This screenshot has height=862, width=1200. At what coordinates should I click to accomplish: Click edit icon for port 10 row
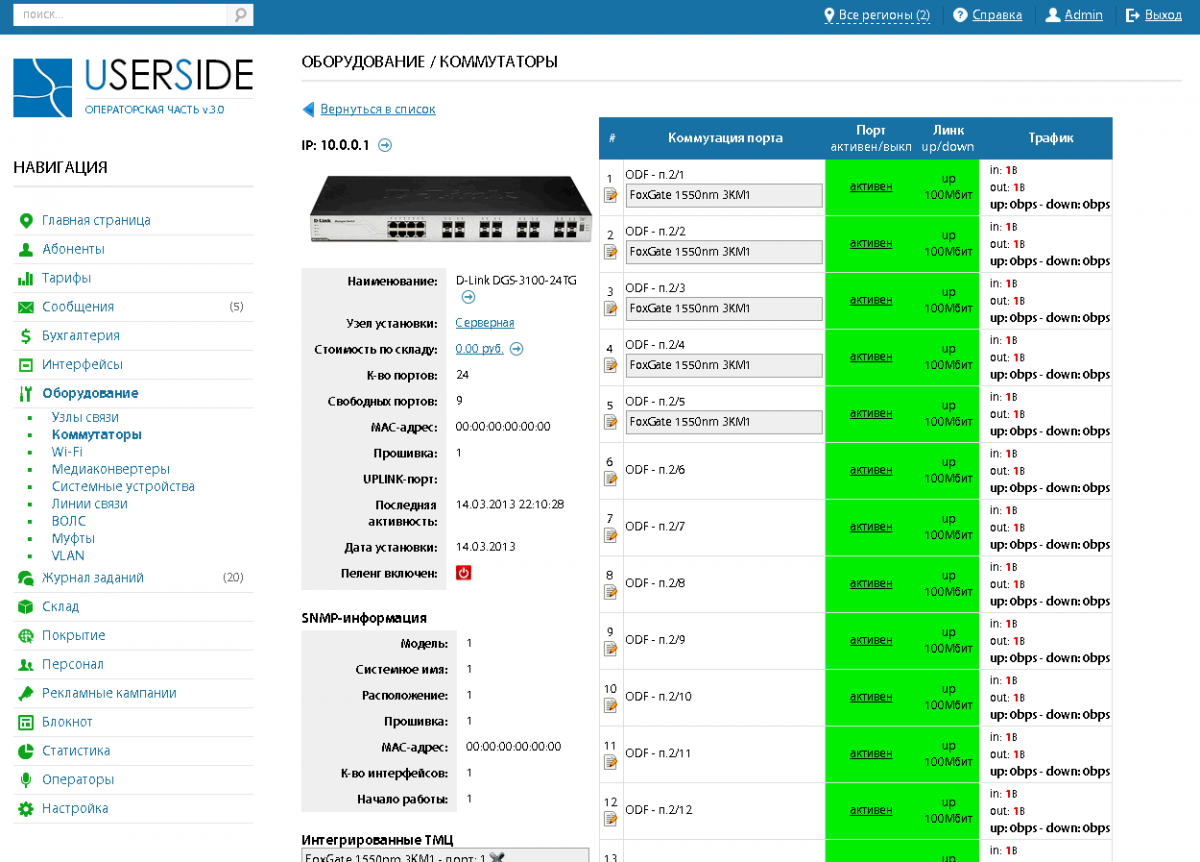611,706
